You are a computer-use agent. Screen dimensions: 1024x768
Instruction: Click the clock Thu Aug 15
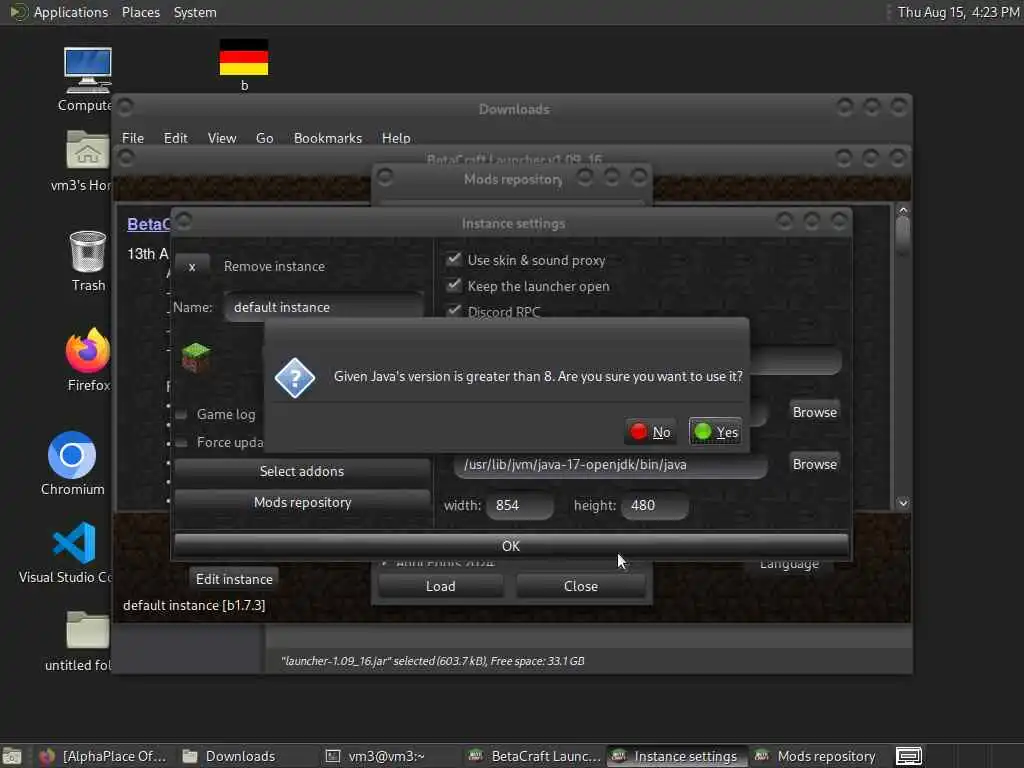[958, 12]
